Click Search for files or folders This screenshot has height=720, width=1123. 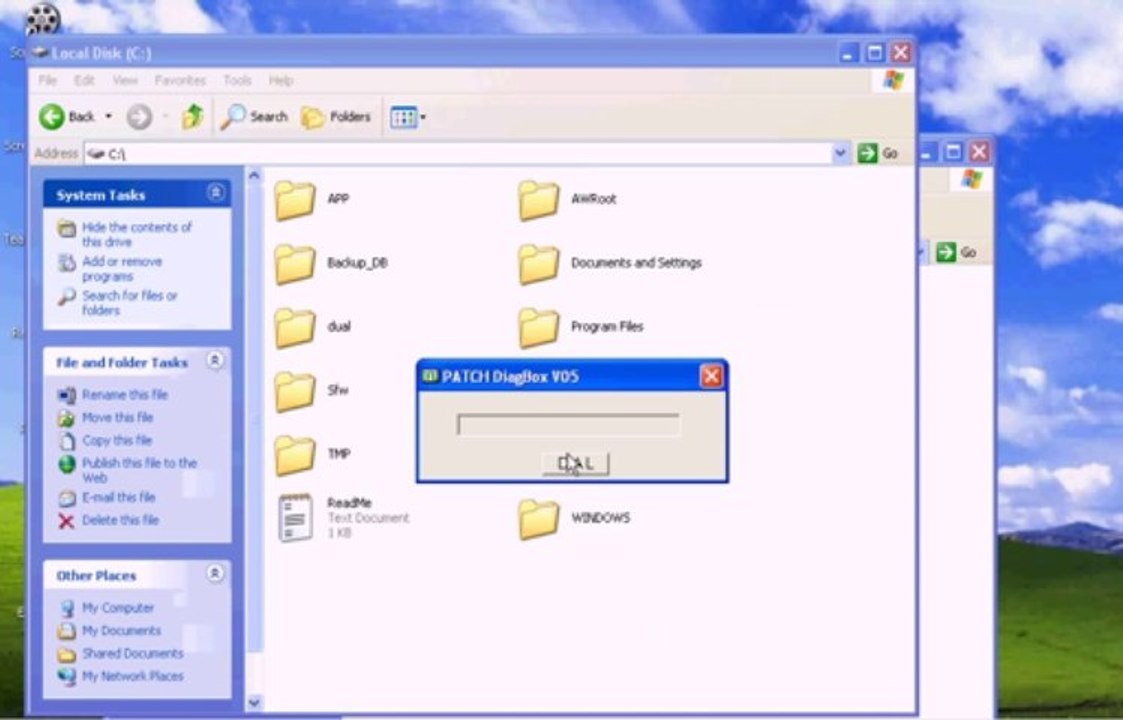[x=130, y=302]
